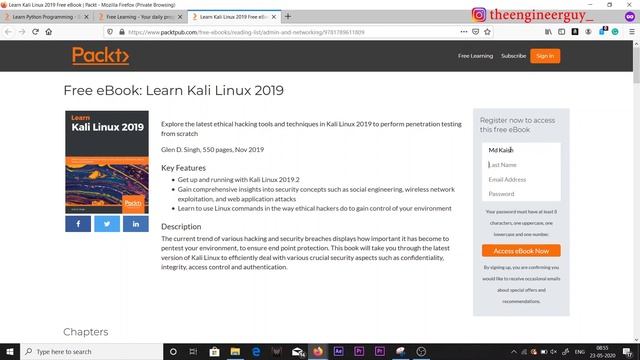Viewport: 640px width, 360px height.
Task: Click the tracking protection shield icon
Action: [x=110, y=32]
